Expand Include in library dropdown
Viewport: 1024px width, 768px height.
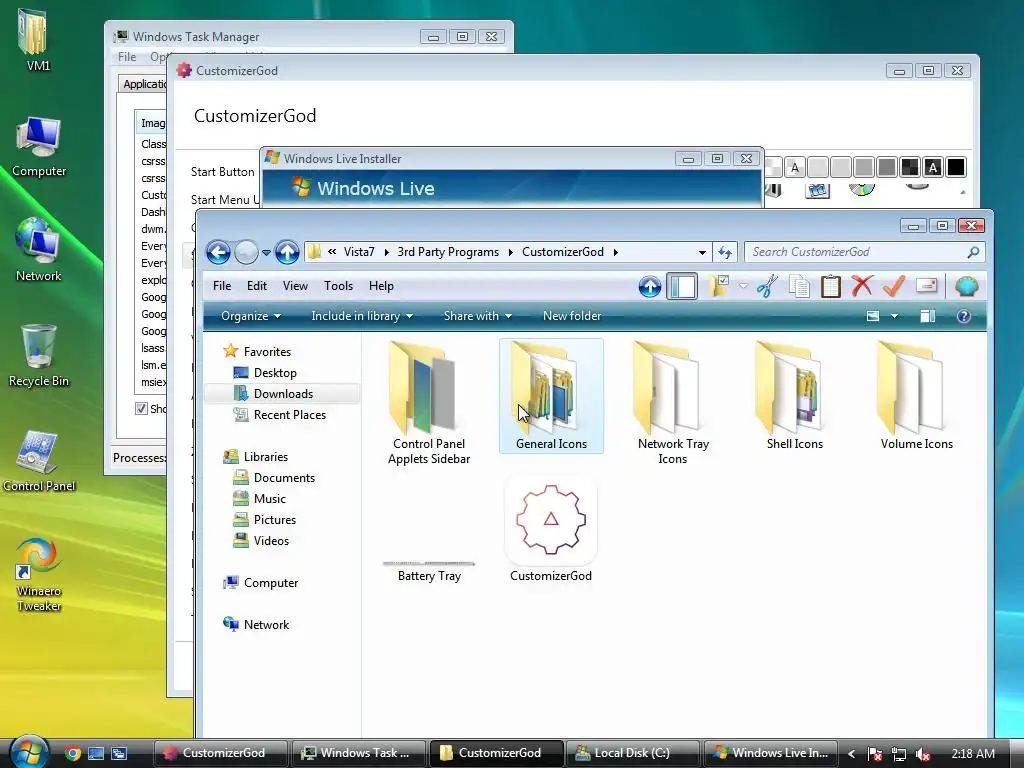tap(362, 316)
